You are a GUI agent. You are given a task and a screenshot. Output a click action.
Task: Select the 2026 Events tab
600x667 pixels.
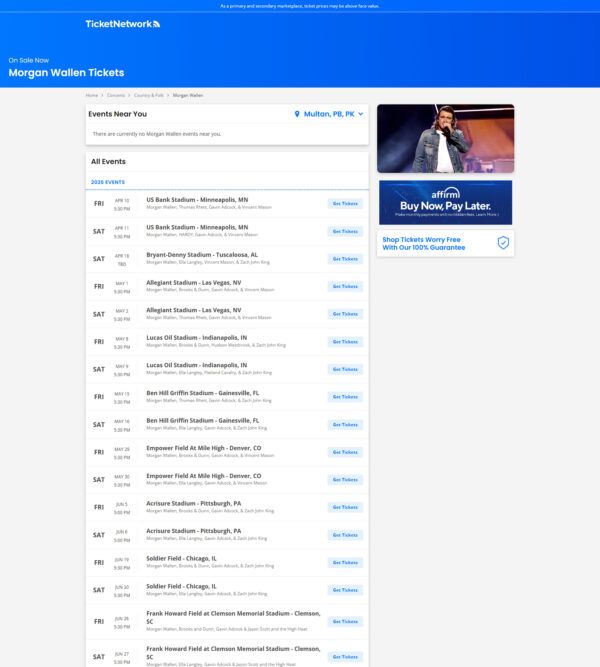[x=108, y=182]
